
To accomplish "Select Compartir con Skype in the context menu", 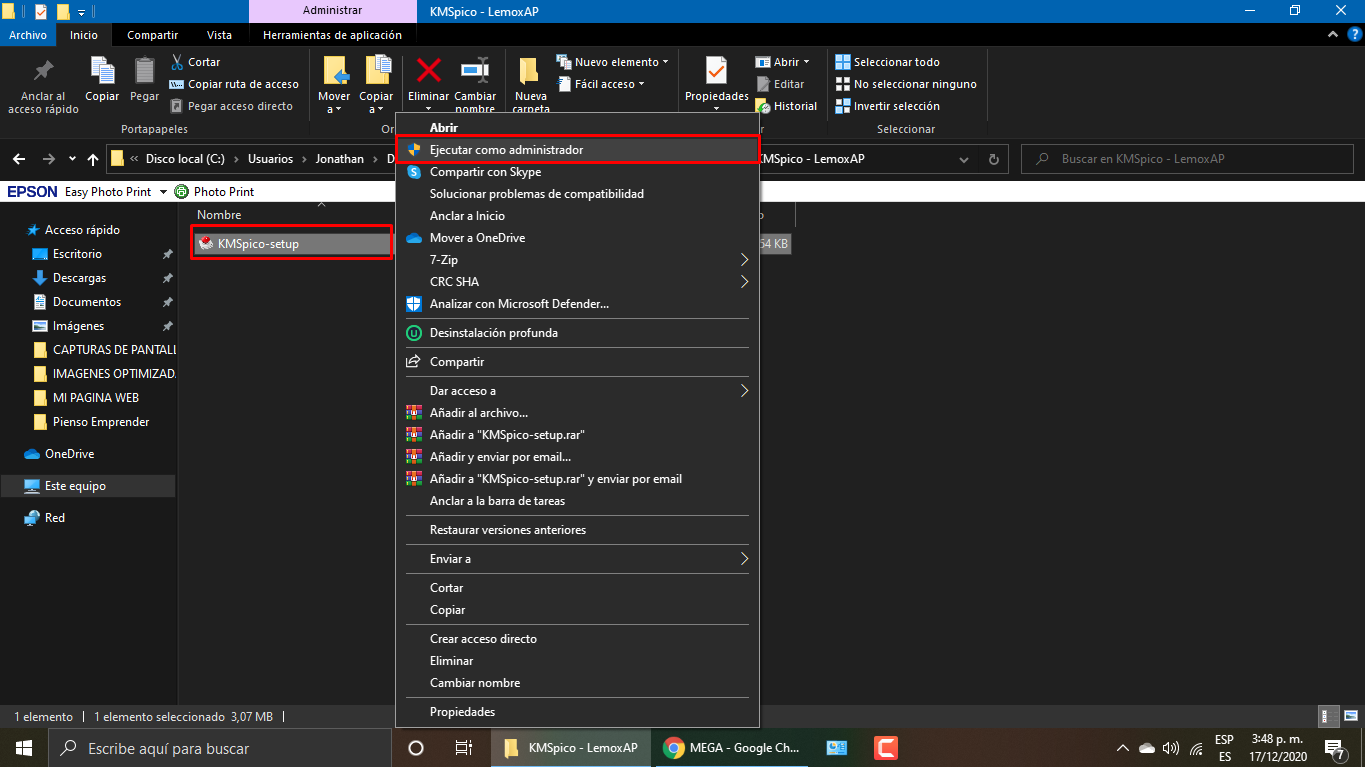I will (578, 172).
